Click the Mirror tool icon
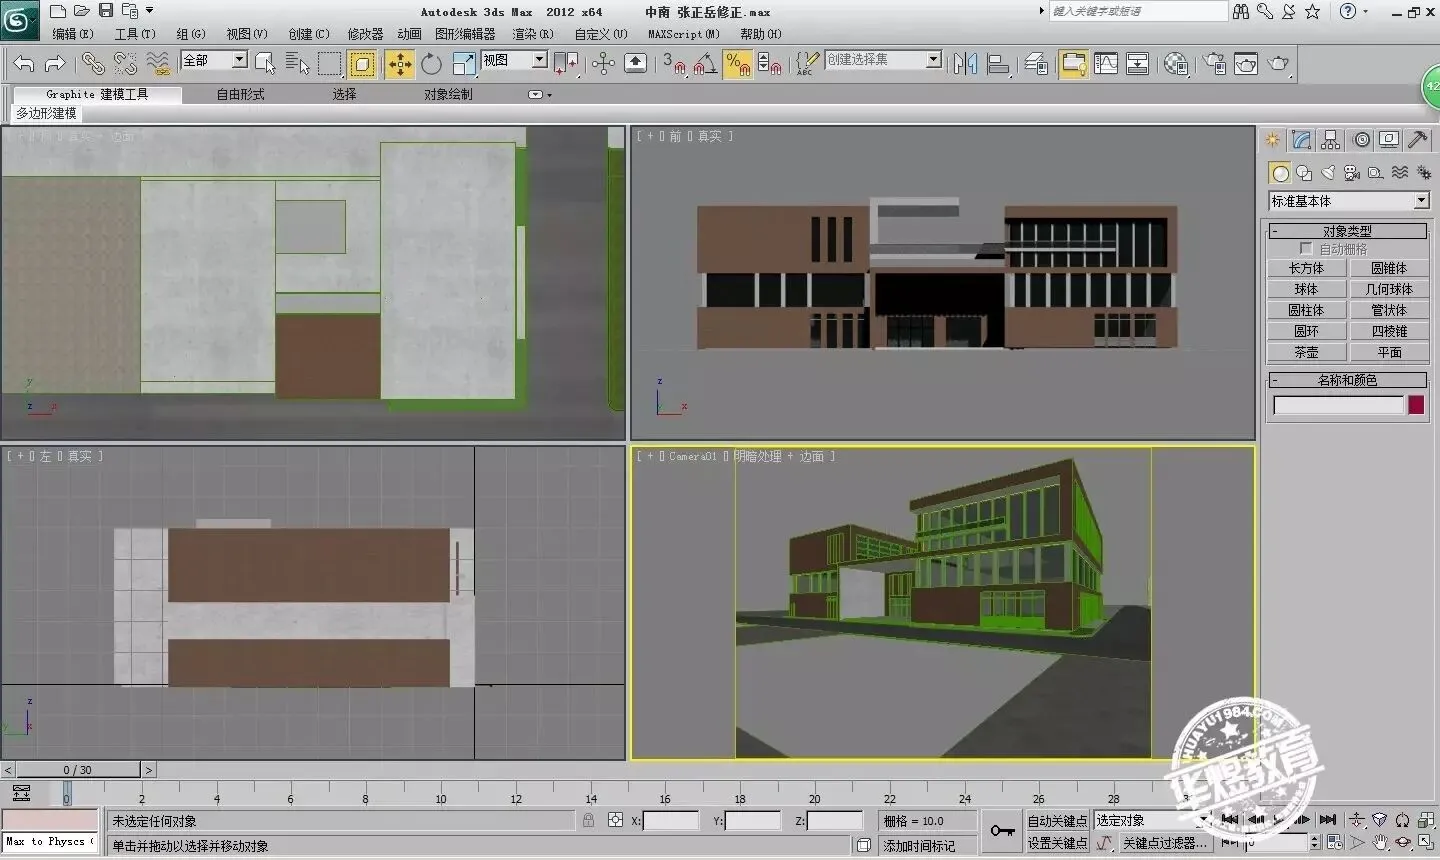Viewport: 1440px width, 860px height. pos(965,65)
